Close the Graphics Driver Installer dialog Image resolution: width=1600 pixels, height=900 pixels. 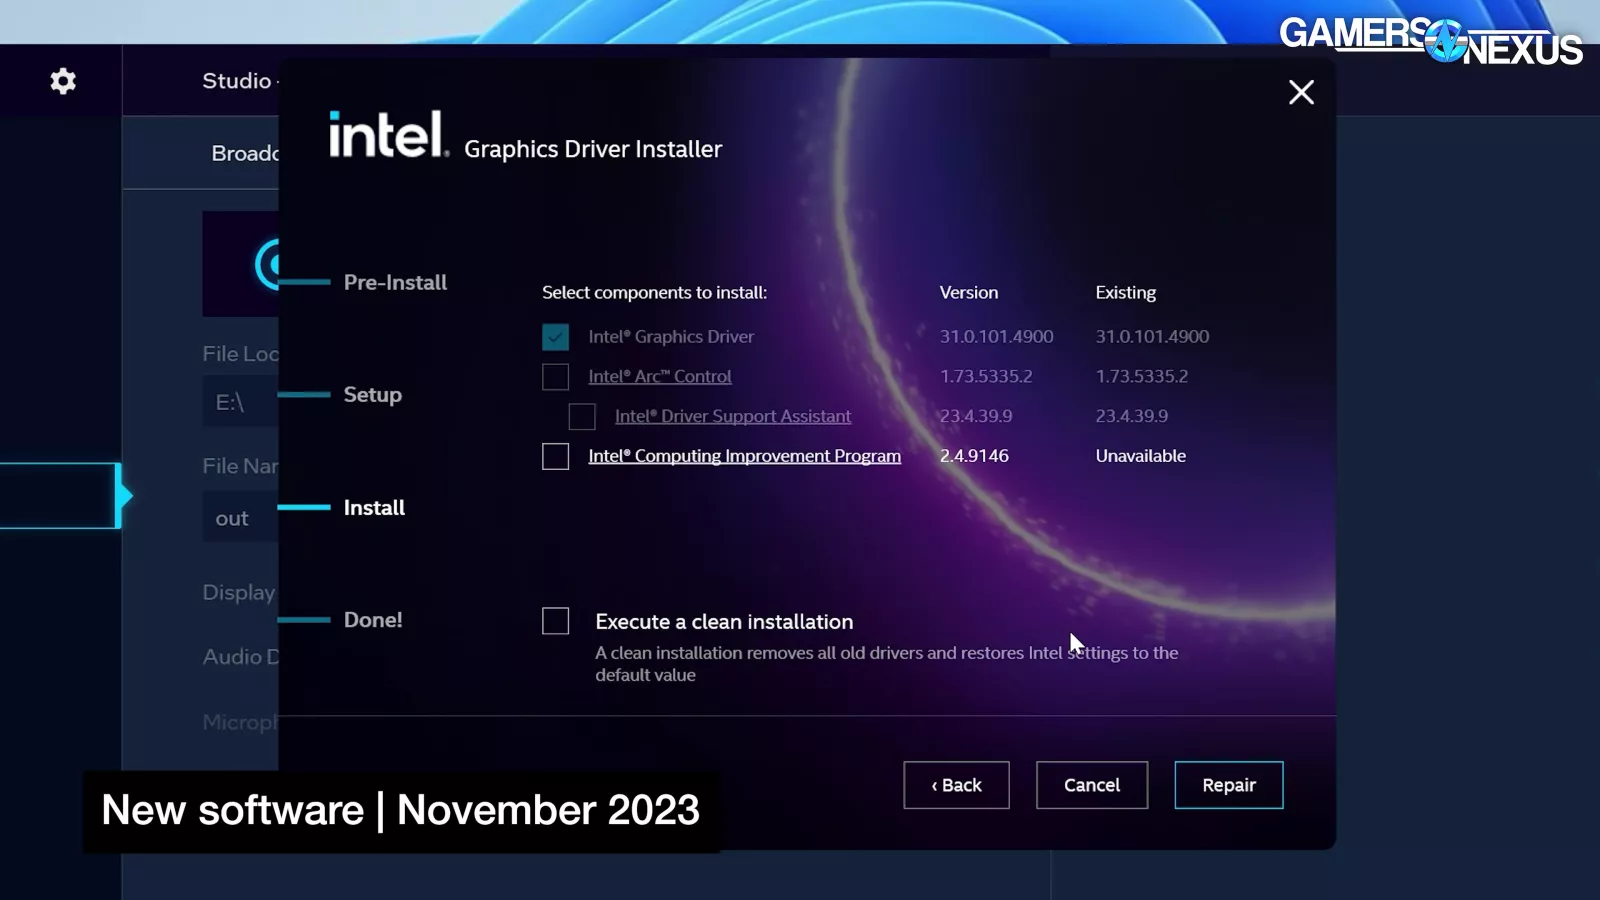click(1301, 93)
